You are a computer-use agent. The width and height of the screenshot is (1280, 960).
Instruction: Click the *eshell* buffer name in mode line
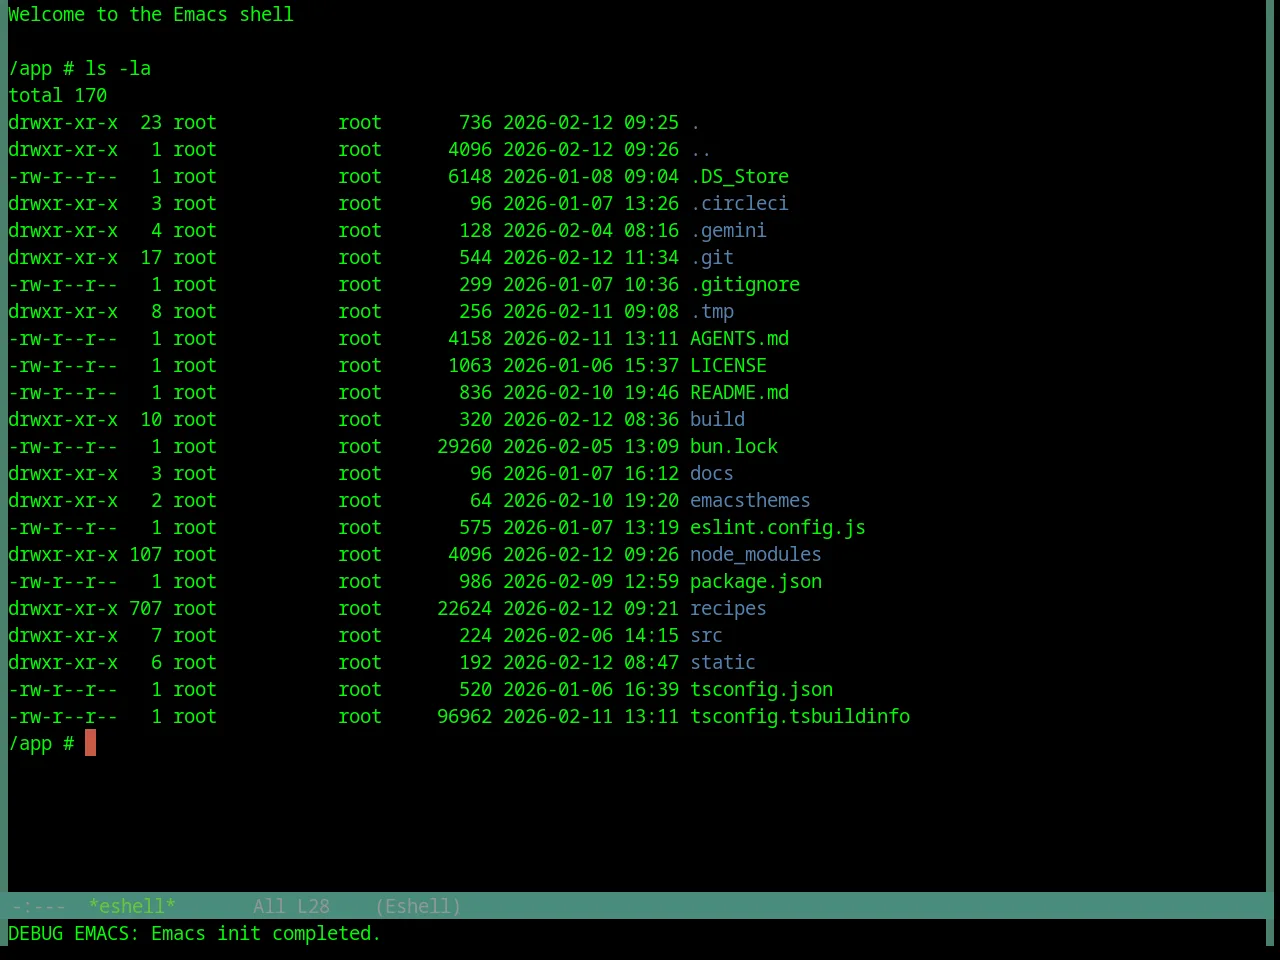coord(132,906)
